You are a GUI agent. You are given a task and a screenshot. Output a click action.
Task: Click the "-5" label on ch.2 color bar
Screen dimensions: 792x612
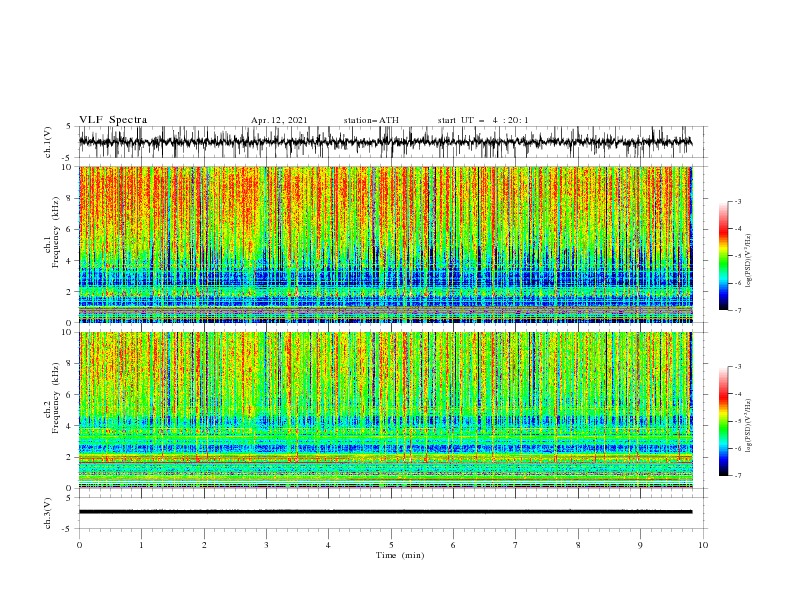coord(737,421)
